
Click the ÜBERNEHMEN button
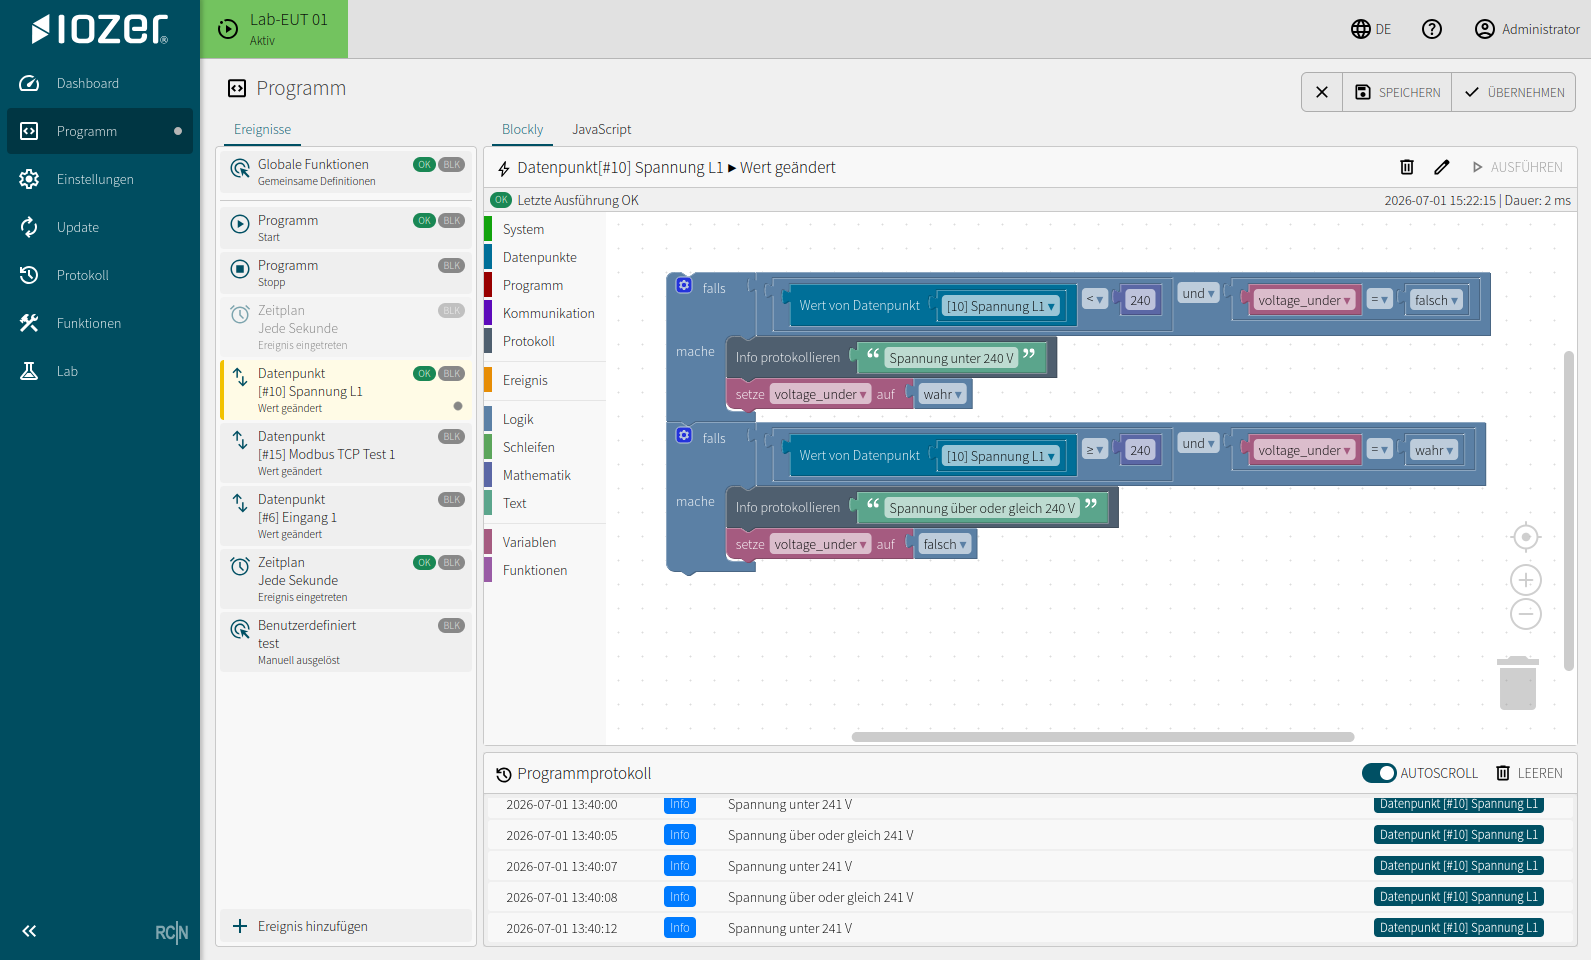pos(1514,92)
